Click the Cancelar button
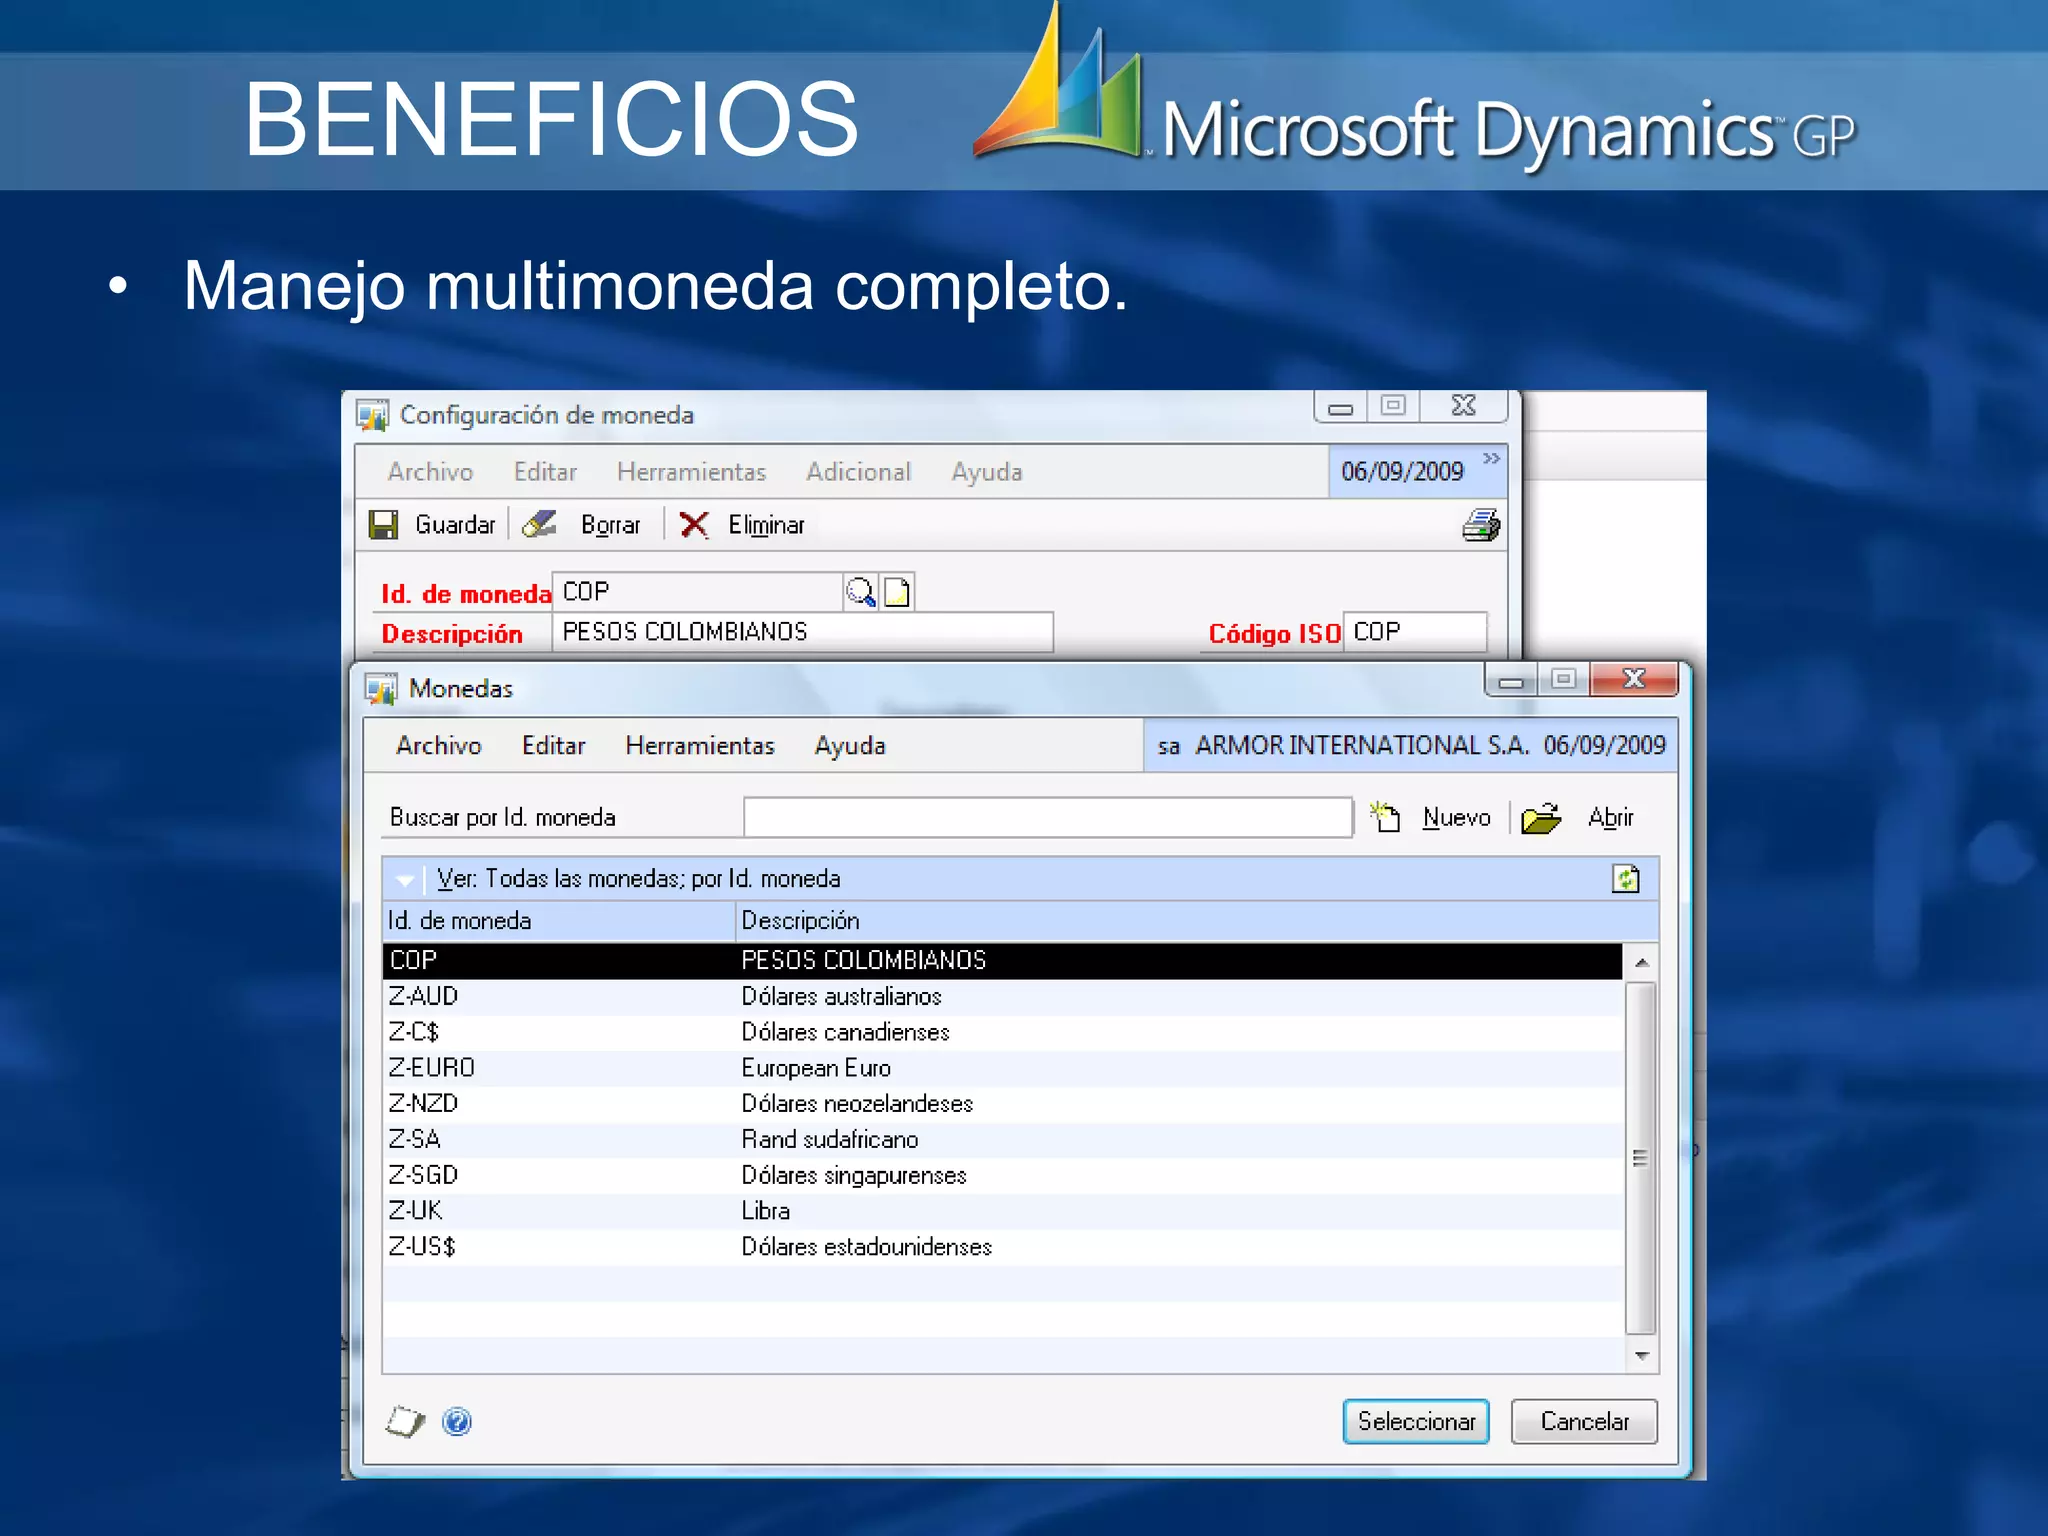2048x1536 pixels. pos(1584,1421)
